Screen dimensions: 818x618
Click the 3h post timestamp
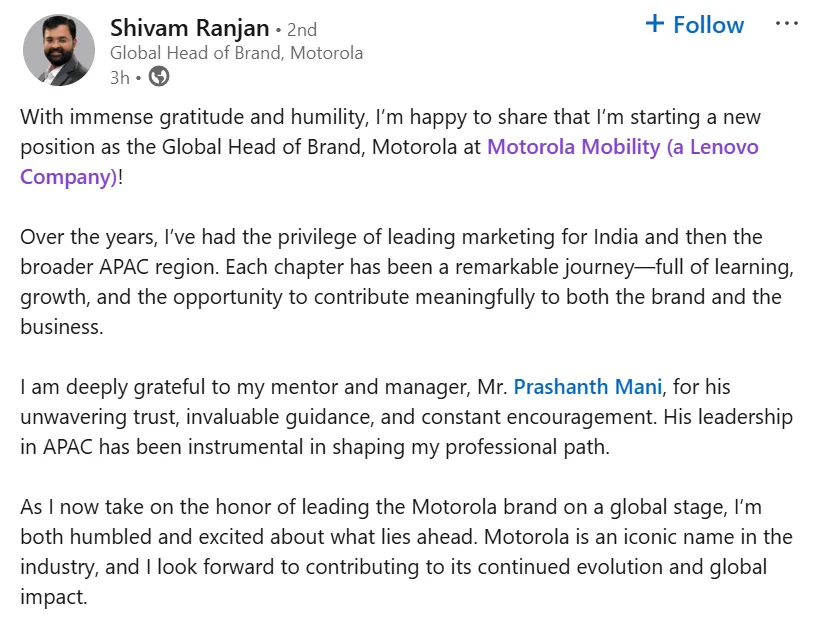click(x=119, y=78)
